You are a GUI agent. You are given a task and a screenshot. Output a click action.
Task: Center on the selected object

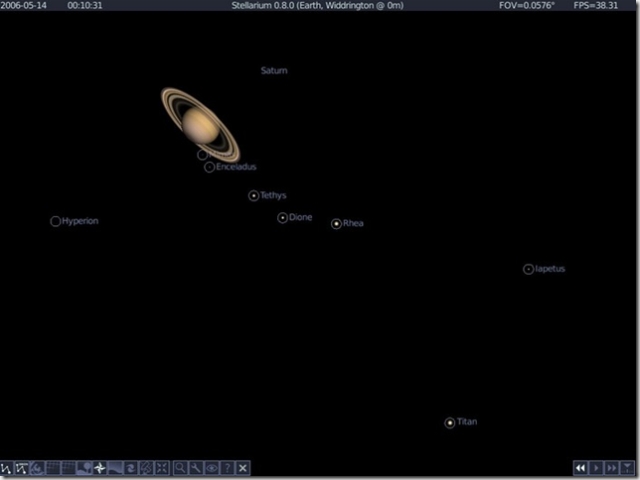[x=162, y=468]
